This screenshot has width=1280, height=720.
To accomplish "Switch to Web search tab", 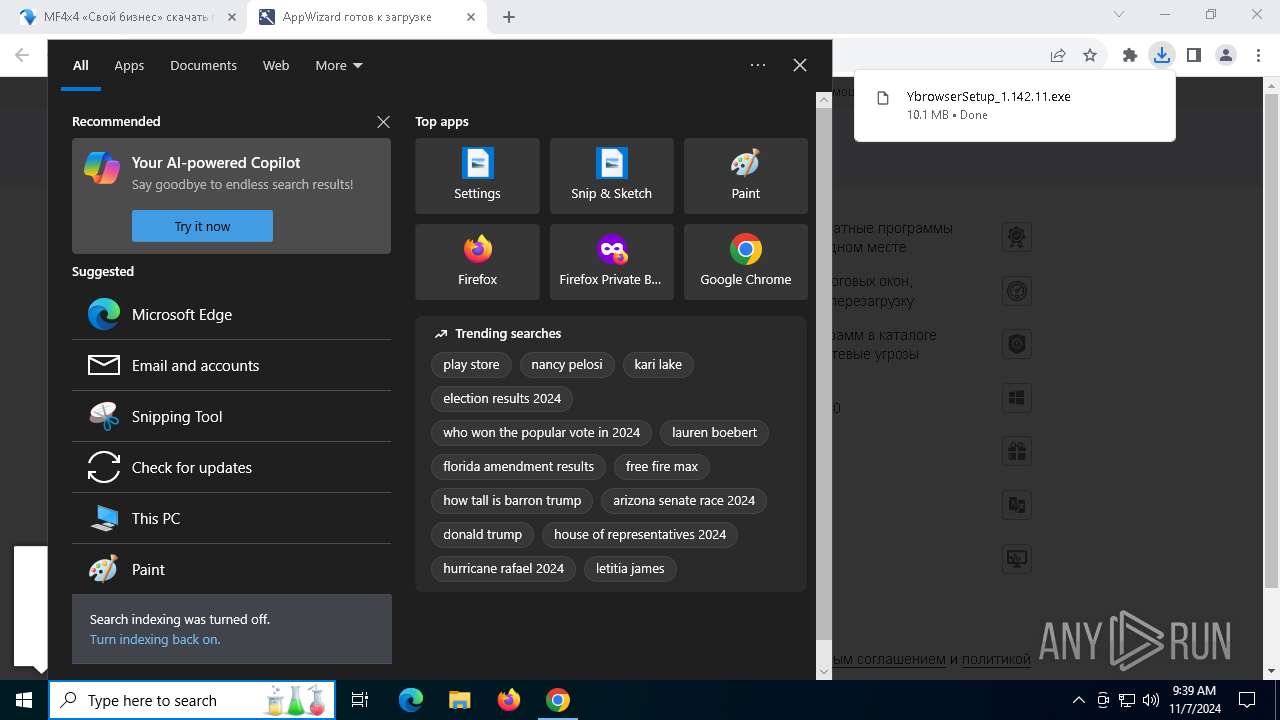I will (276, 65).
